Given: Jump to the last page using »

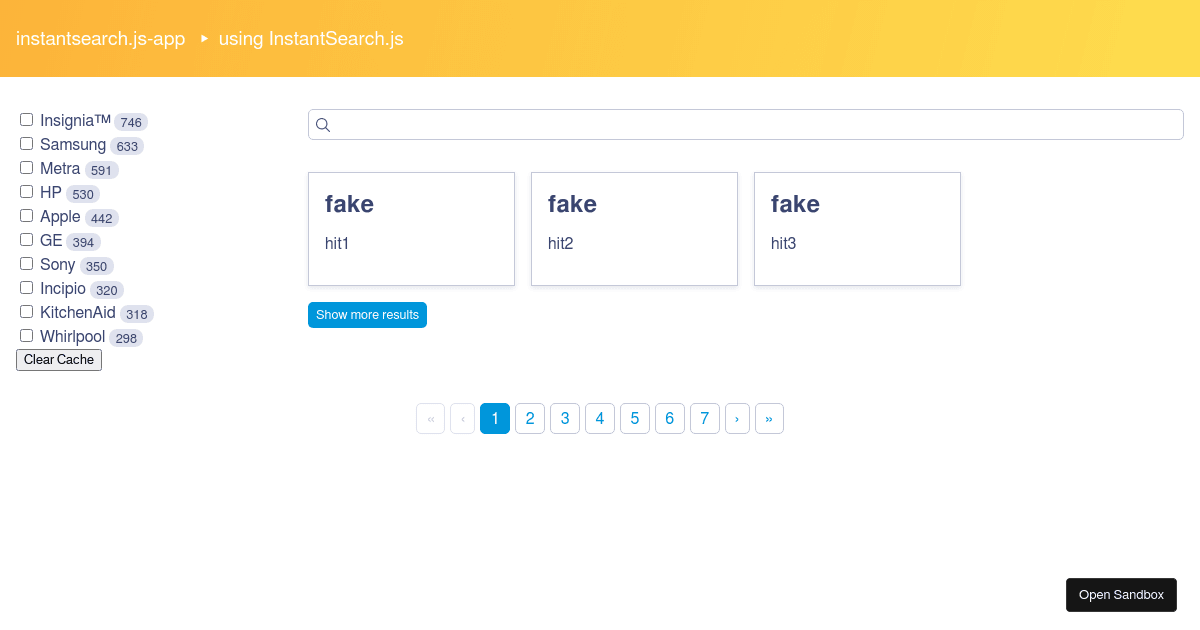Looking at the screenshot, I should (770, 418).
